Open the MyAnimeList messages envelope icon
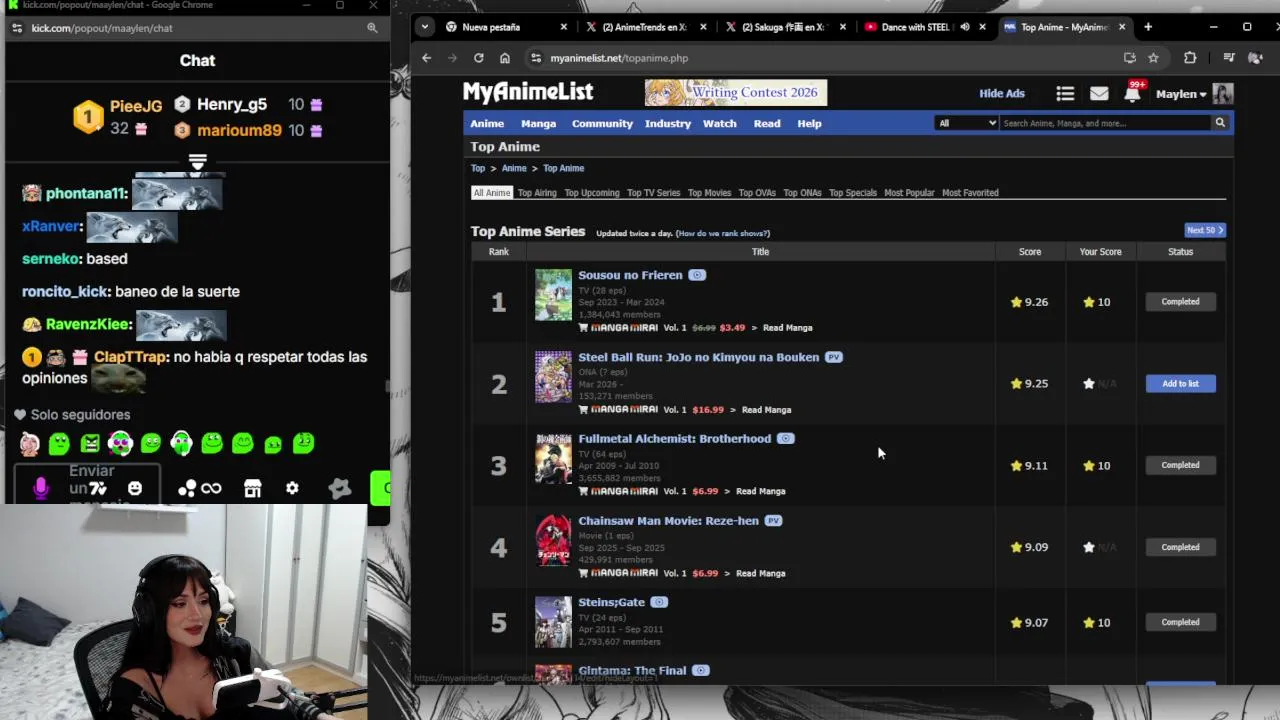Viewport: 1280px width, 720px height. (x=1099, y=94)
